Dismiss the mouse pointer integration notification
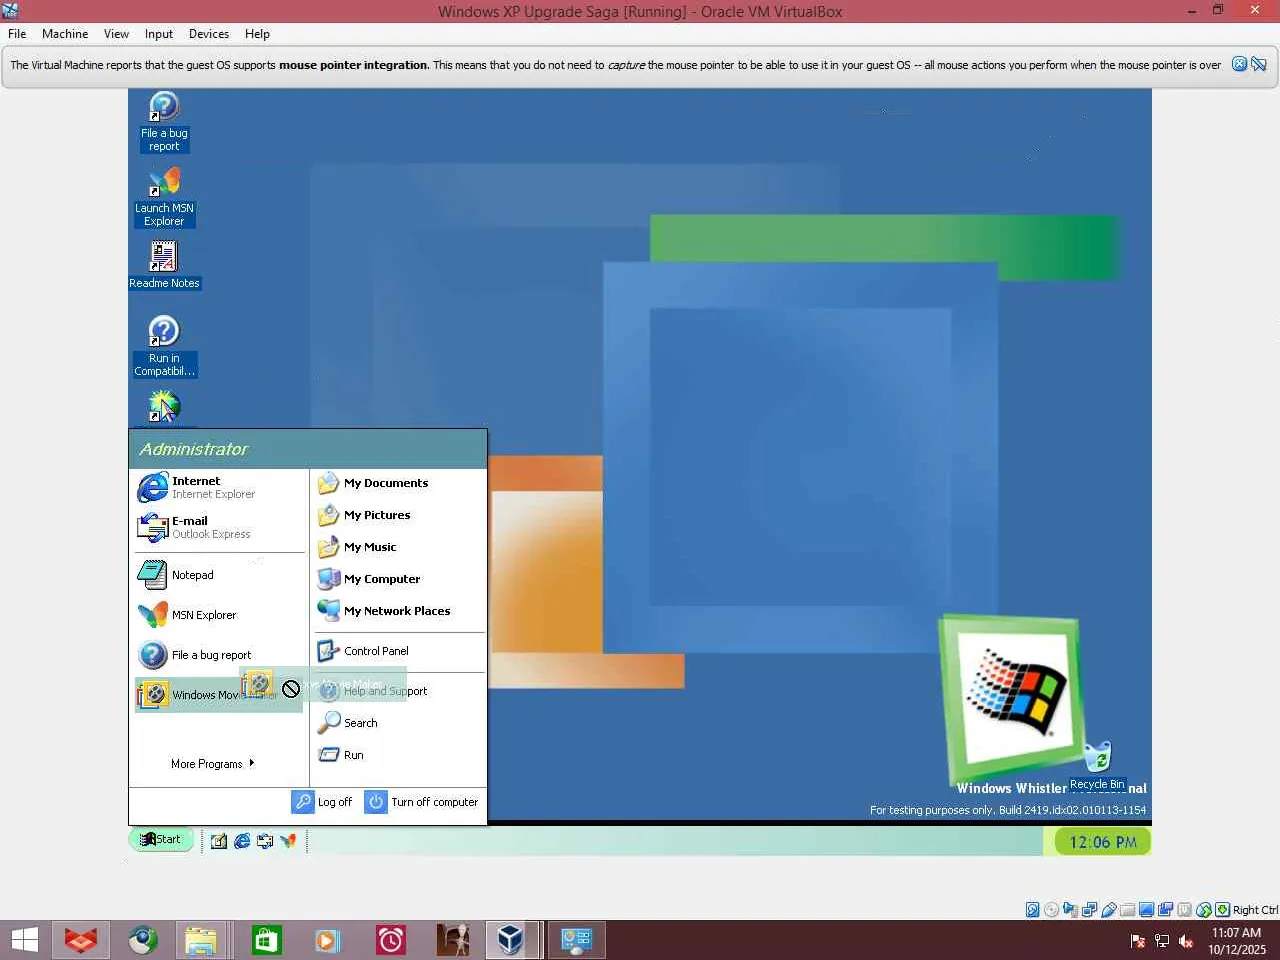 (x=1239, y=64)
